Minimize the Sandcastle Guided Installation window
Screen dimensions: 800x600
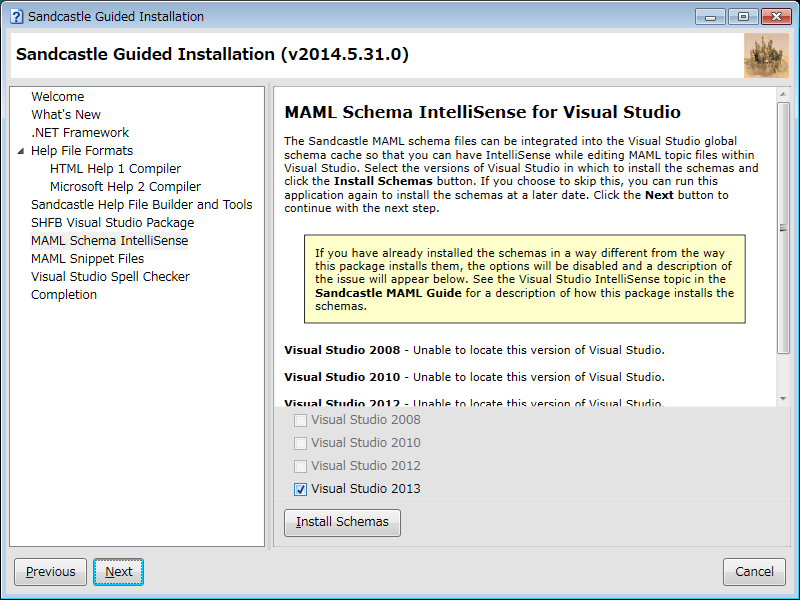click(710, 17)
